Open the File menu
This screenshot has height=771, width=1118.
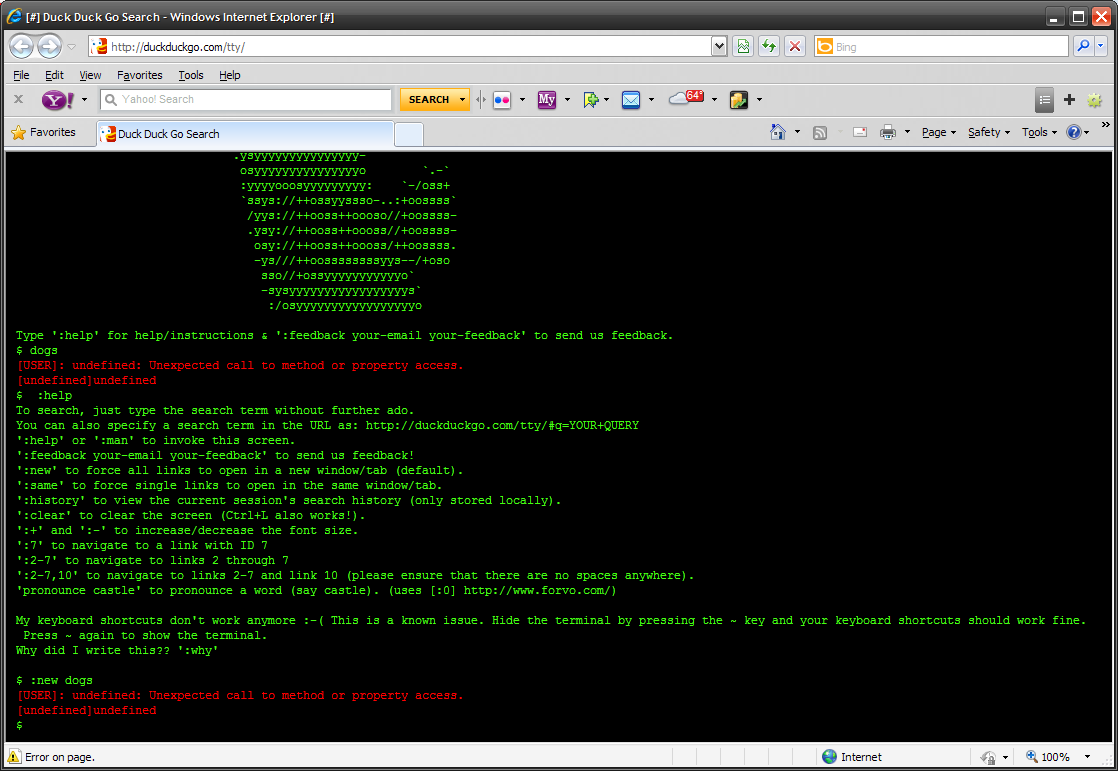(21, 75)
